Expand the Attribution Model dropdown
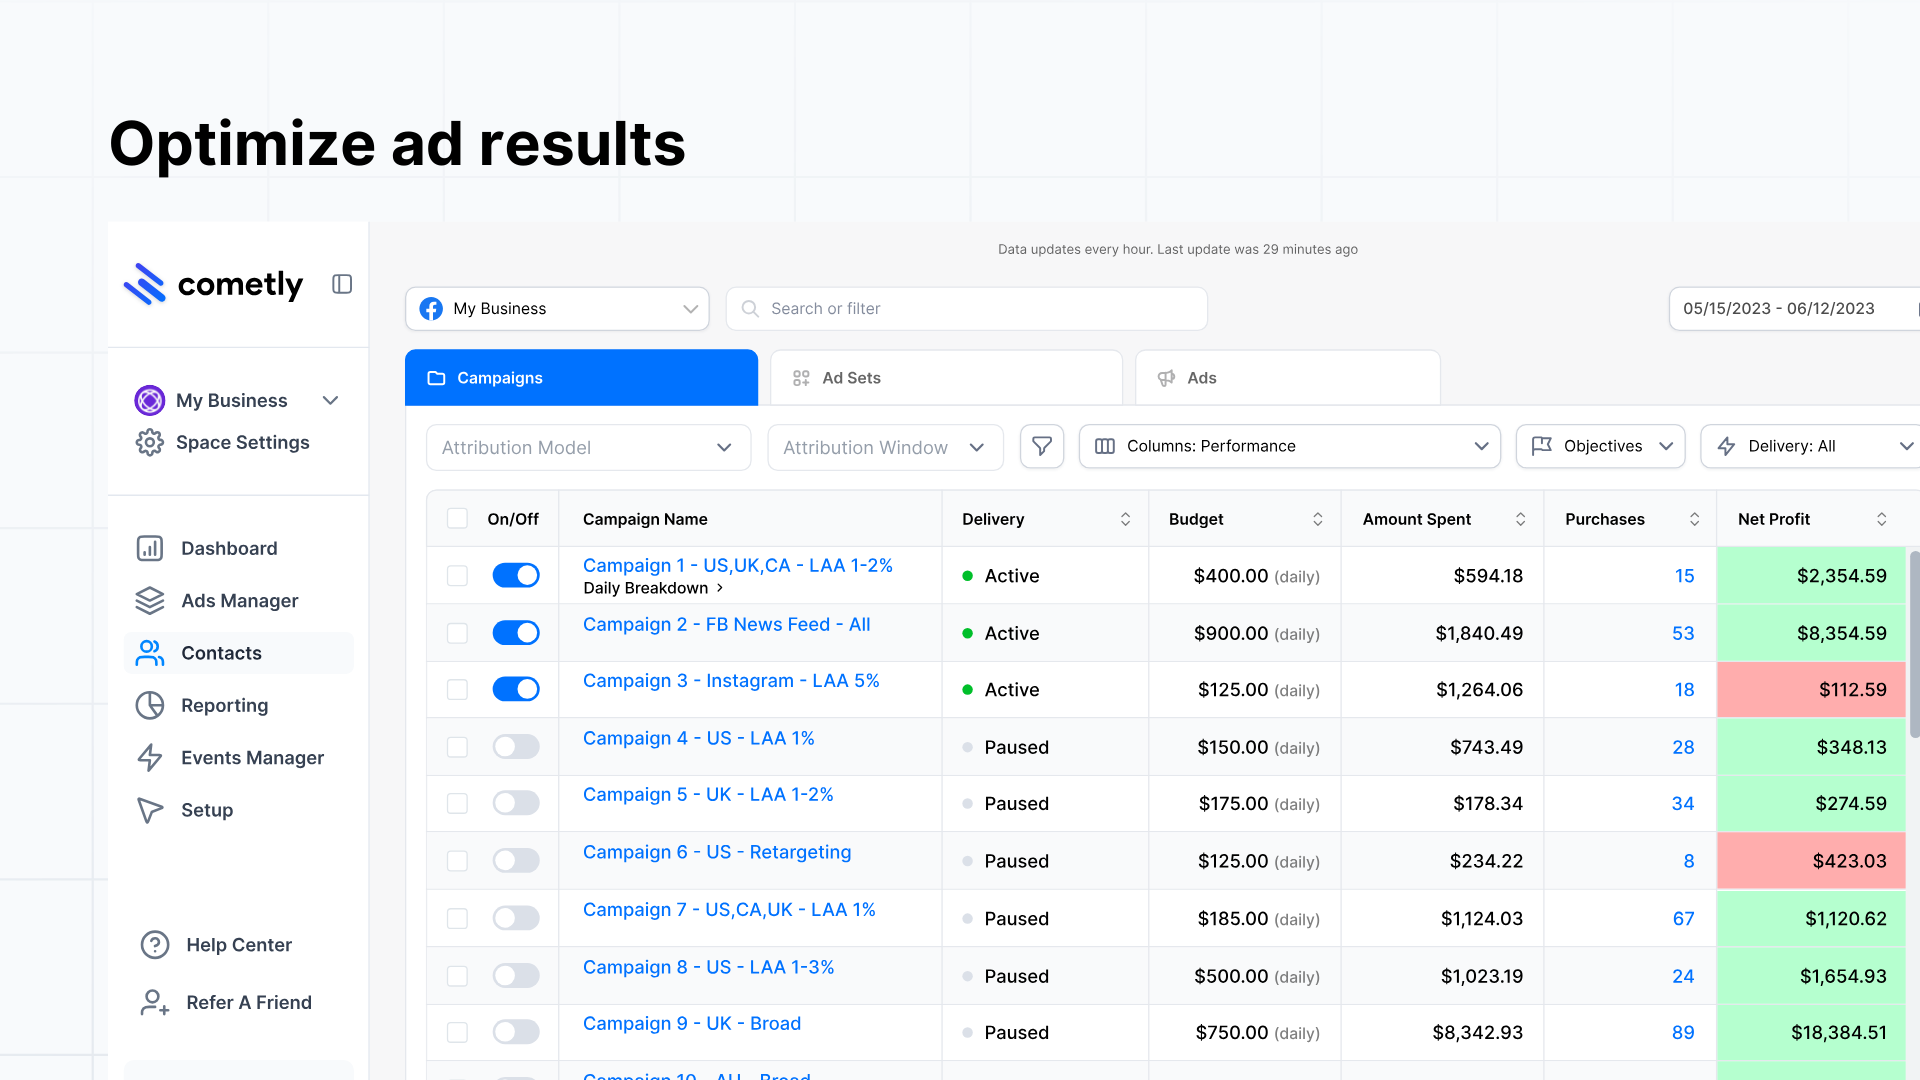Viewport: 1920px width, 1080px height. (x=588, y=447)
